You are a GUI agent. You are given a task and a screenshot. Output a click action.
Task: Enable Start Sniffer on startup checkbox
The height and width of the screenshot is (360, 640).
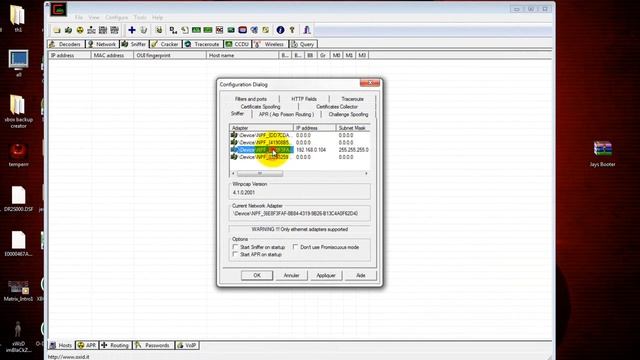tap(235, 247)
